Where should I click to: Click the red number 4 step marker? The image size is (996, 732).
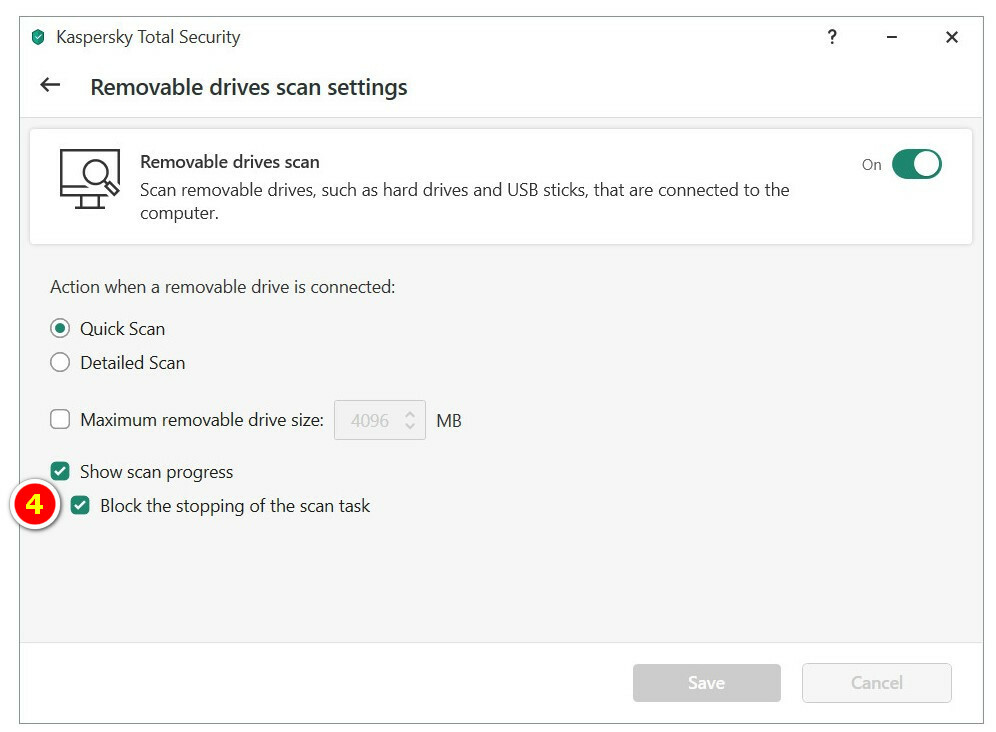click(35, 505)
